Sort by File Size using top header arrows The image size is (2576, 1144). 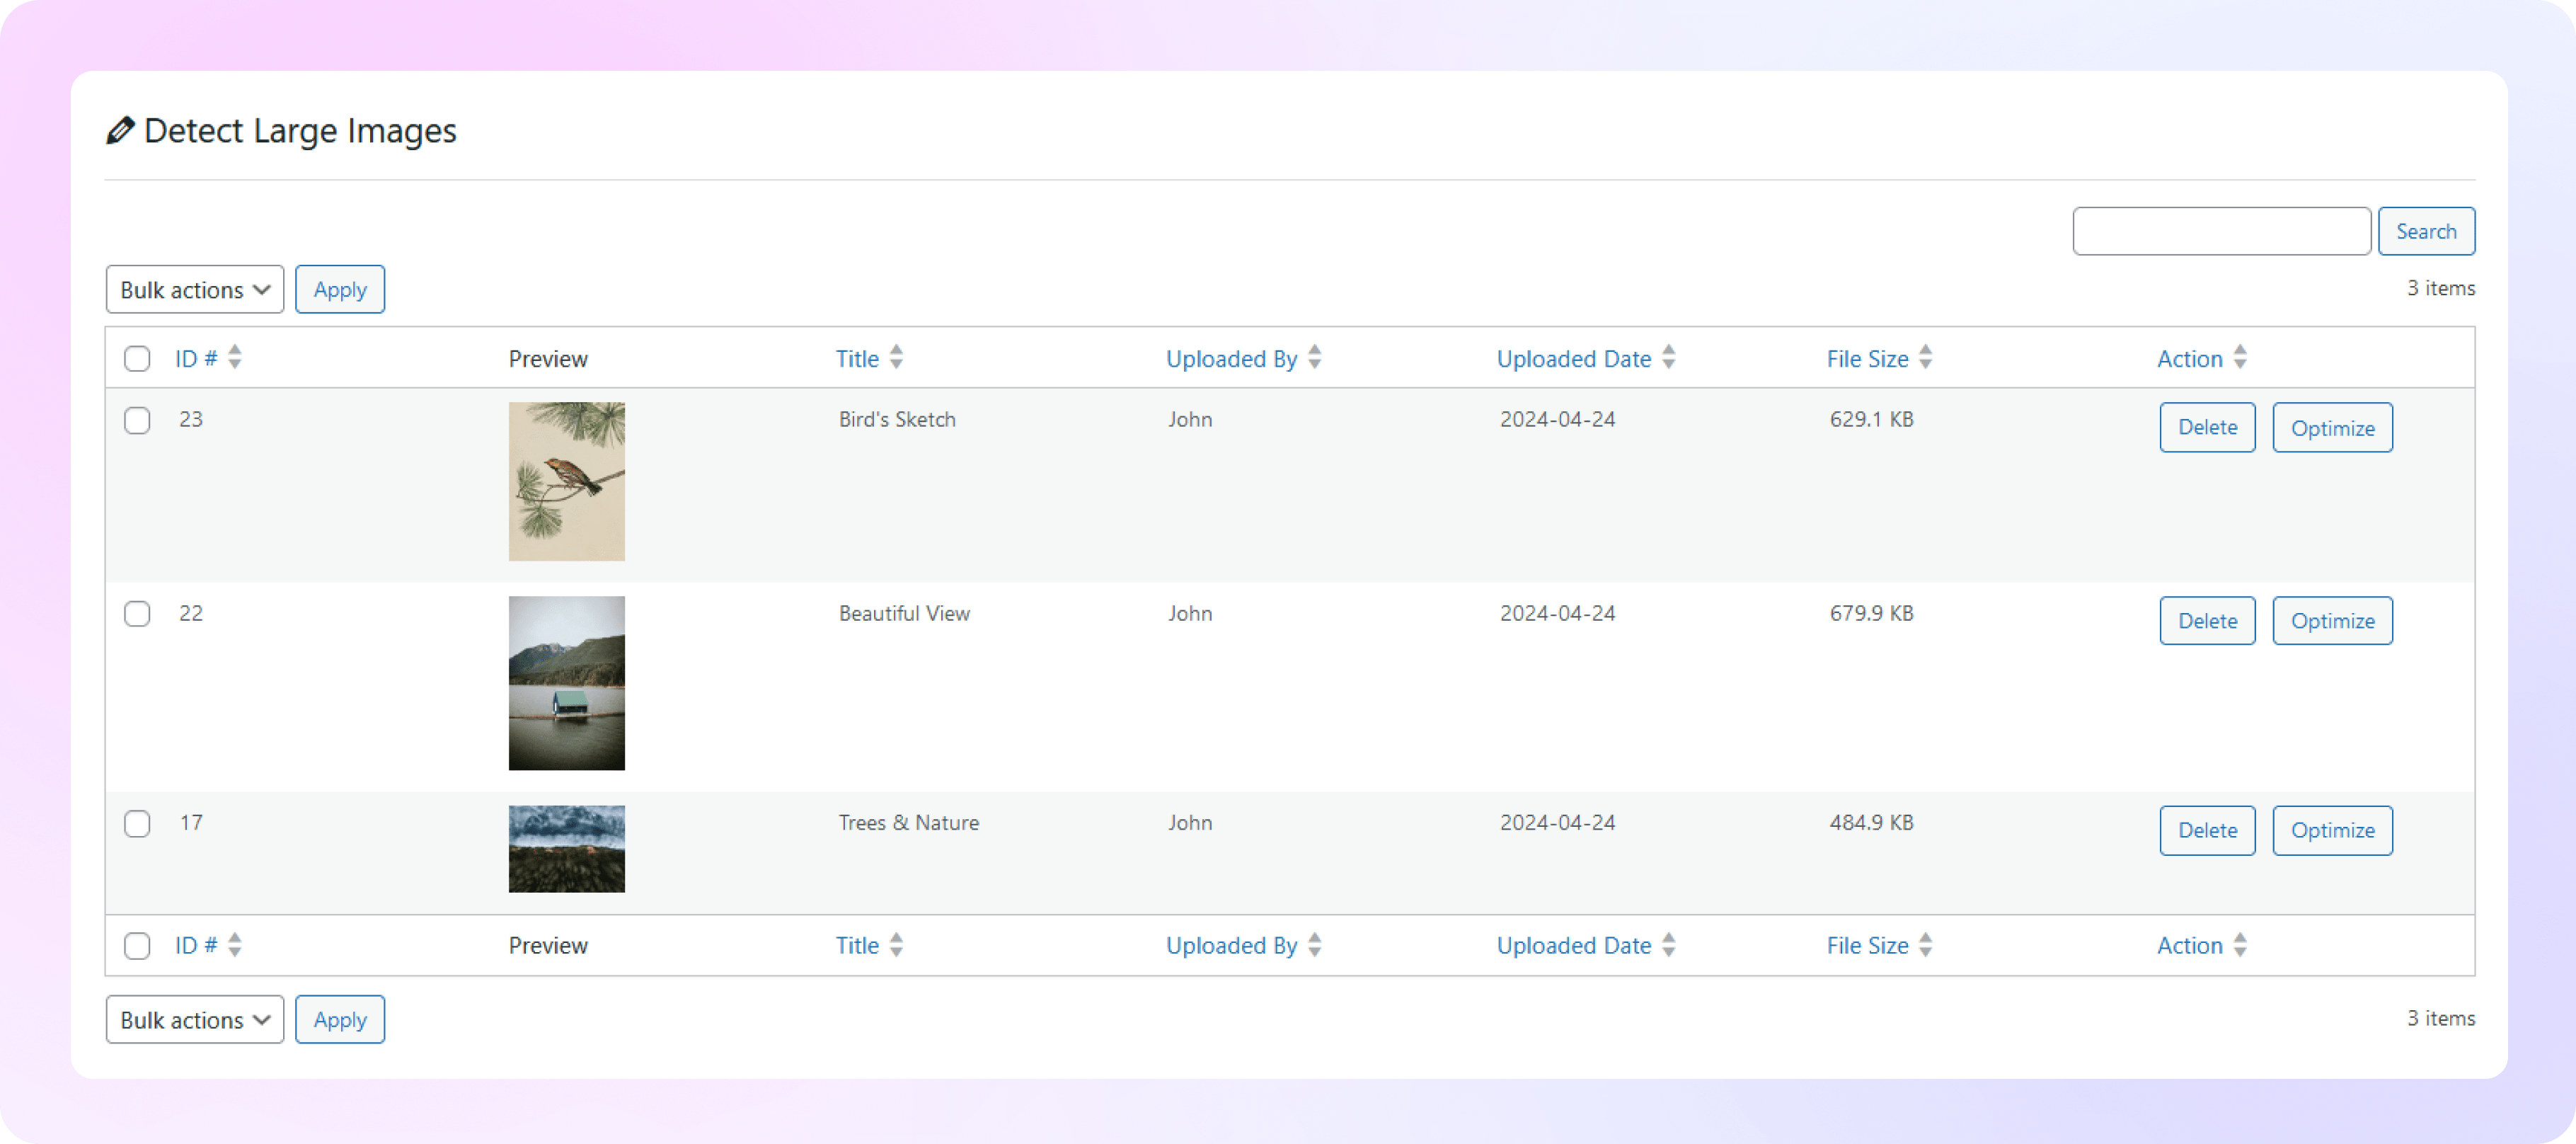coord(1926,357)
